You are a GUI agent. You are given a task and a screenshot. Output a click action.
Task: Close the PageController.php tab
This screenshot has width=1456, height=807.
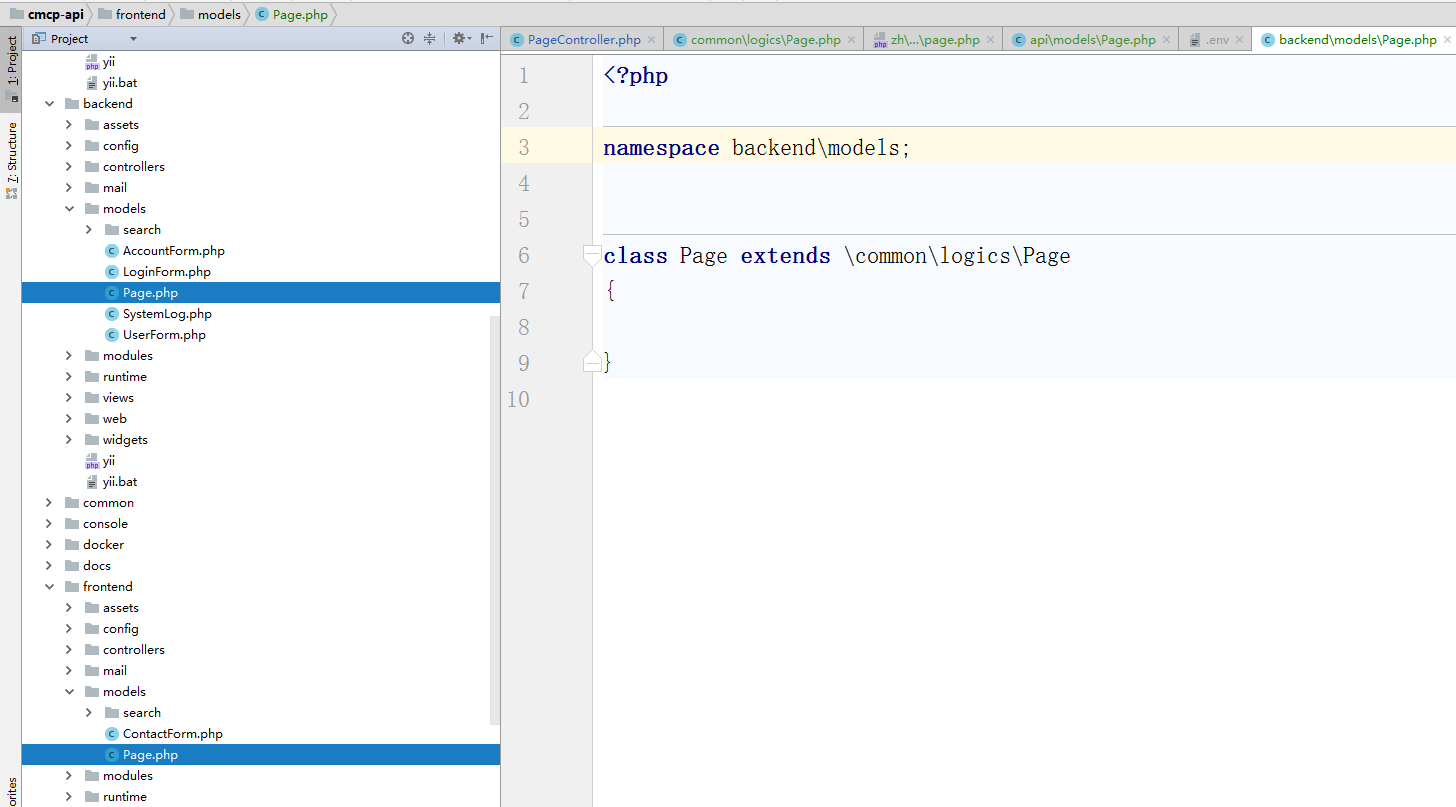click(651, 40)
